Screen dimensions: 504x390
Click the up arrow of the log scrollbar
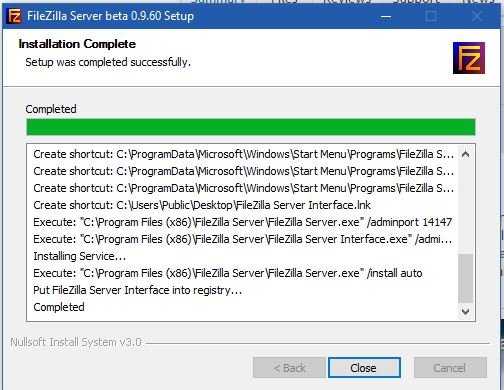coord(466,154)
